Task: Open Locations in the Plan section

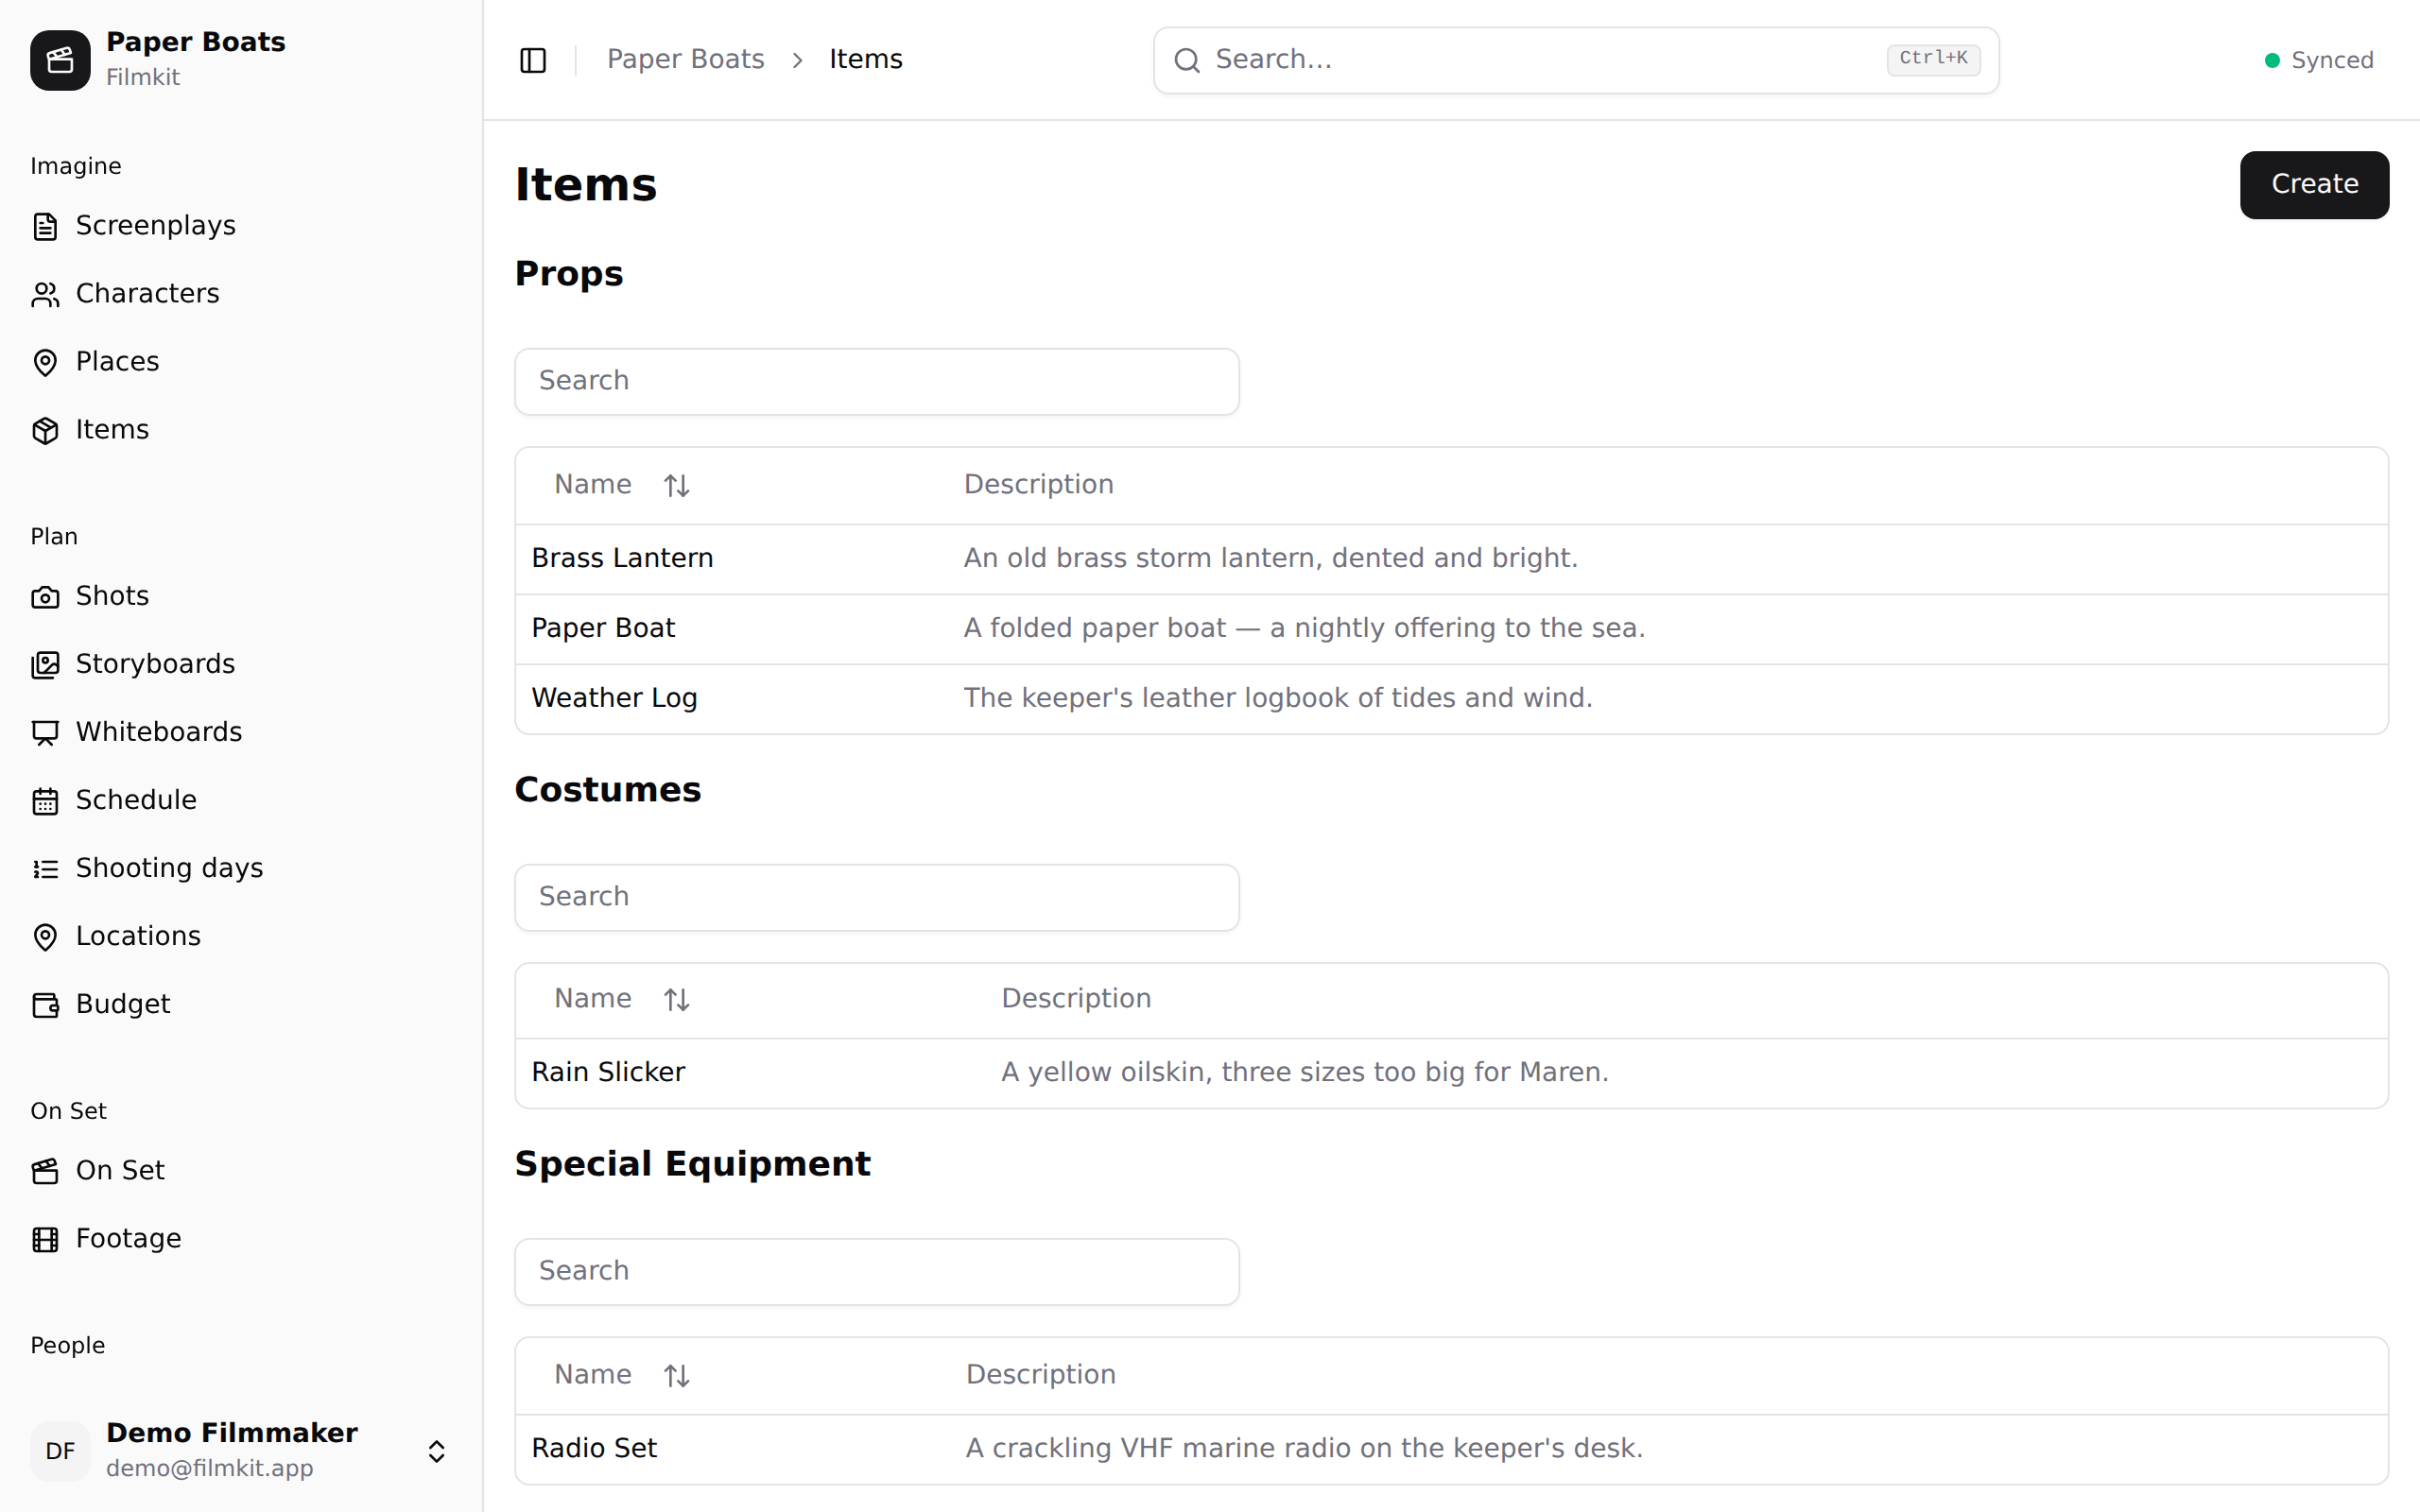Action: (241, 936)
